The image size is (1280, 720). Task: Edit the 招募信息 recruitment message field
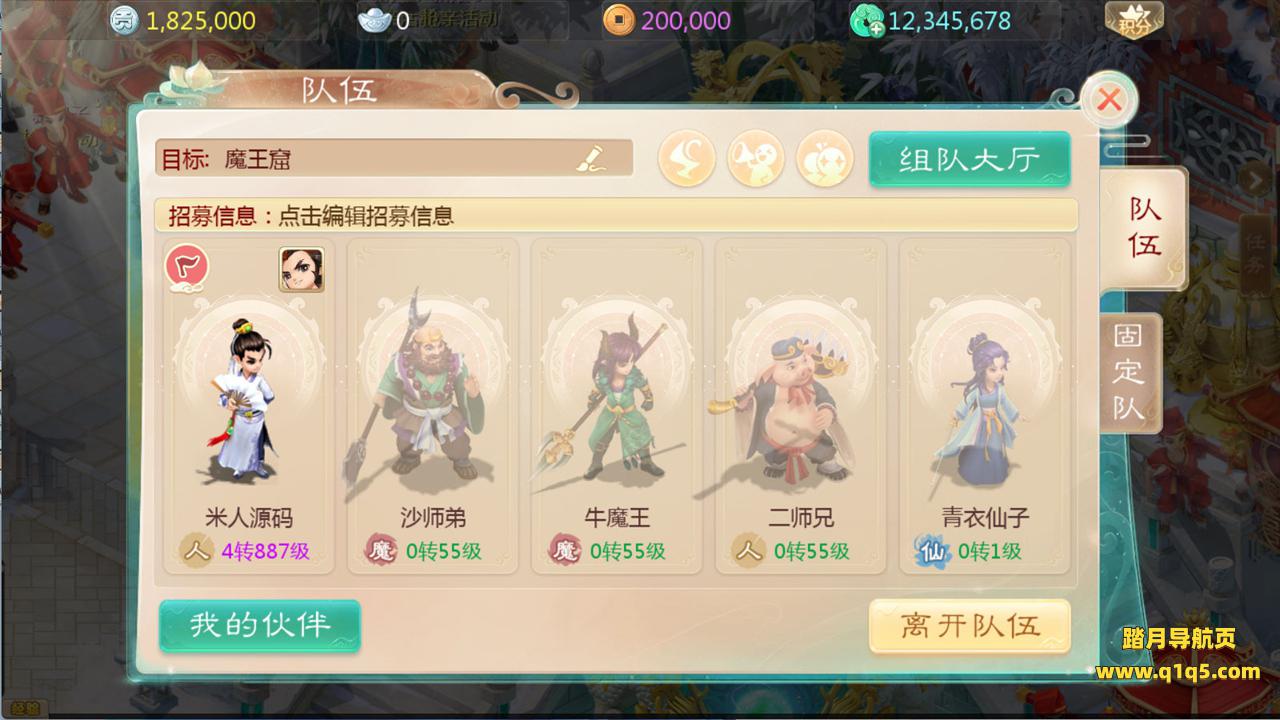point(616,215)
